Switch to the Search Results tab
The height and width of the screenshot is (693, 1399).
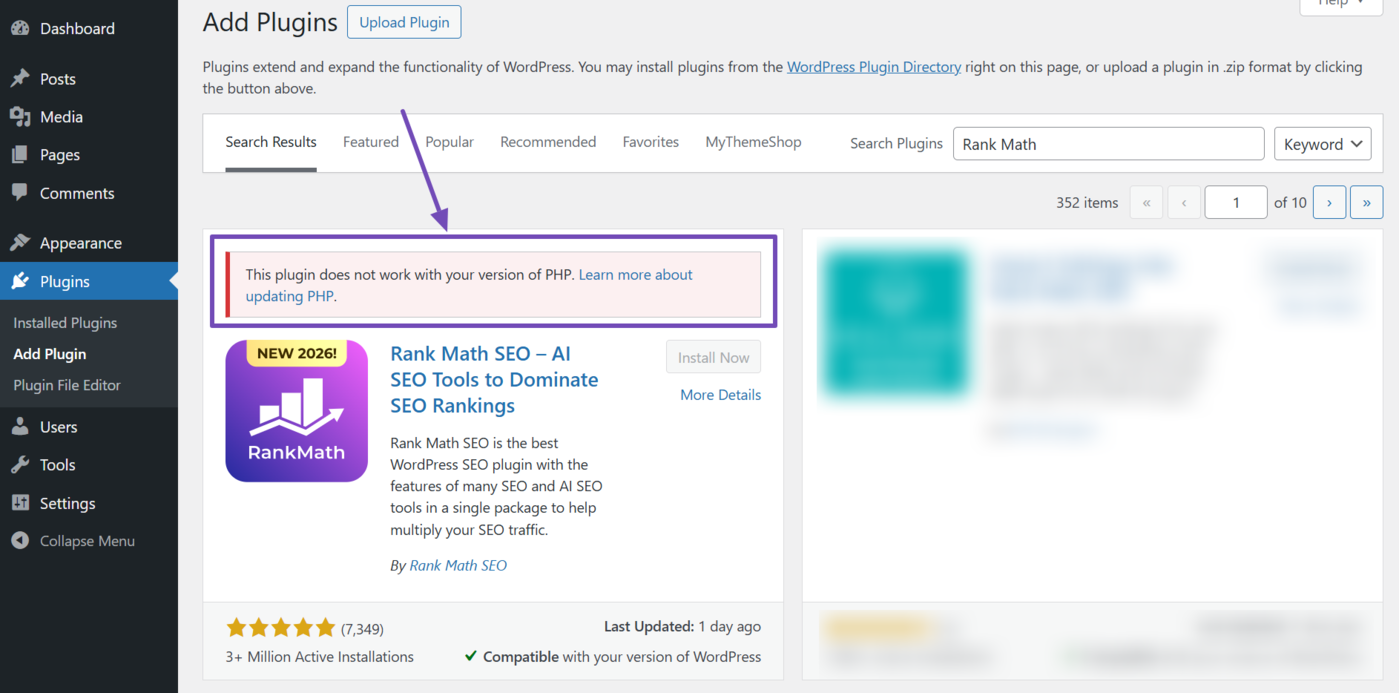tap(271, 142)
